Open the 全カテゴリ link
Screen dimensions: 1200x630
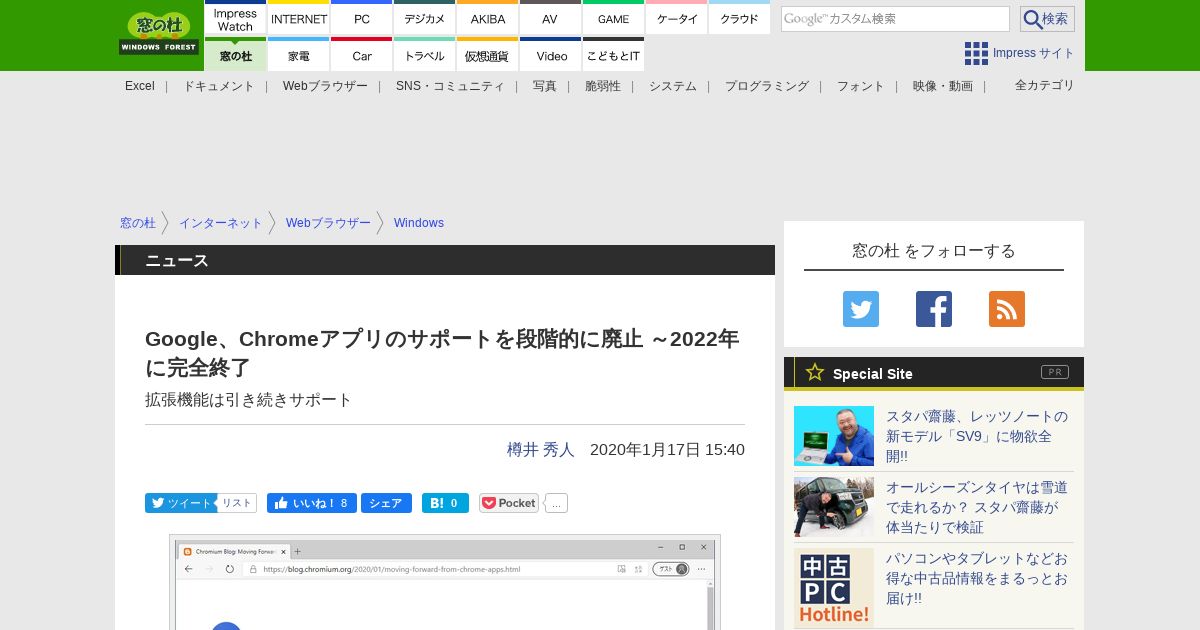click(x=1045, y=85)
